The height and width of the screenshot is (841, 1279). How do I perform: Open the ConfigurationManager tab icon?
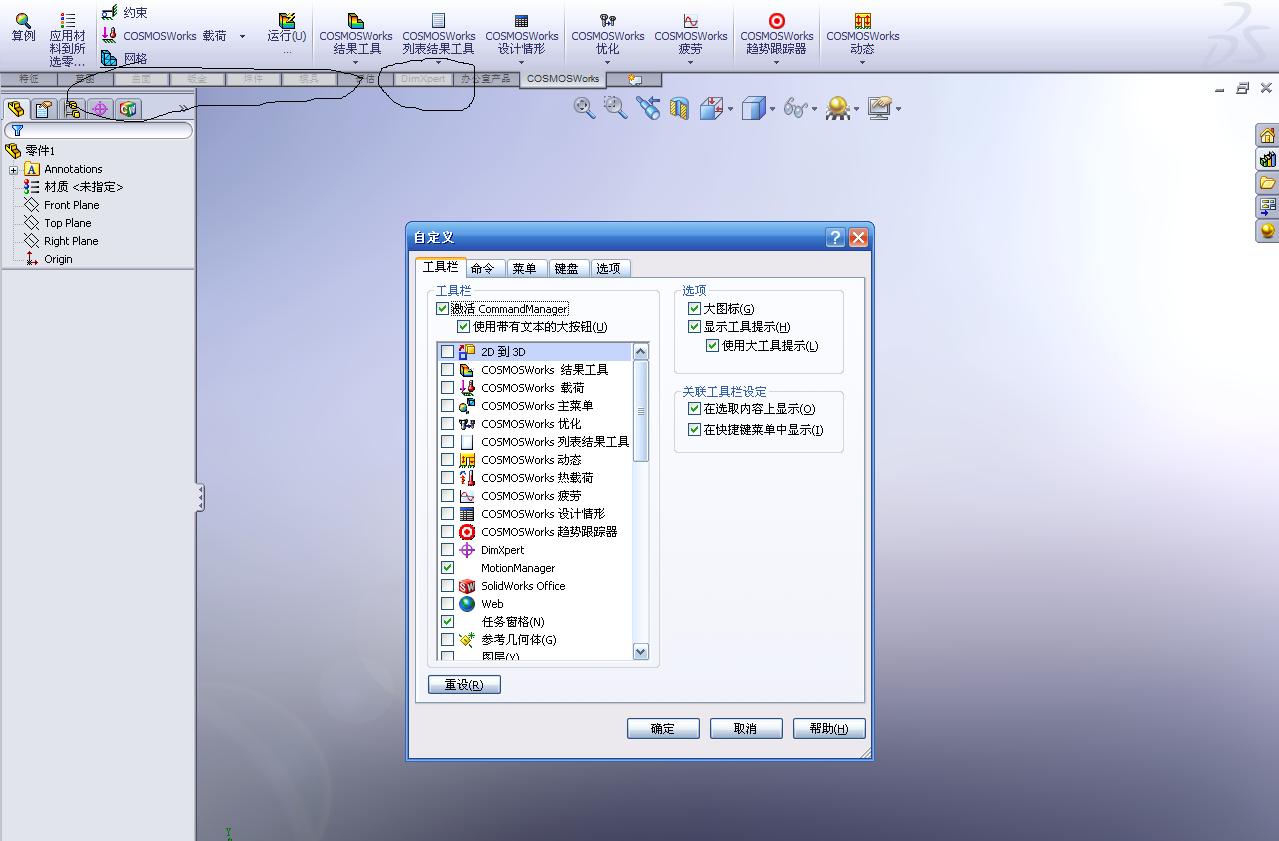pos(72,109)
